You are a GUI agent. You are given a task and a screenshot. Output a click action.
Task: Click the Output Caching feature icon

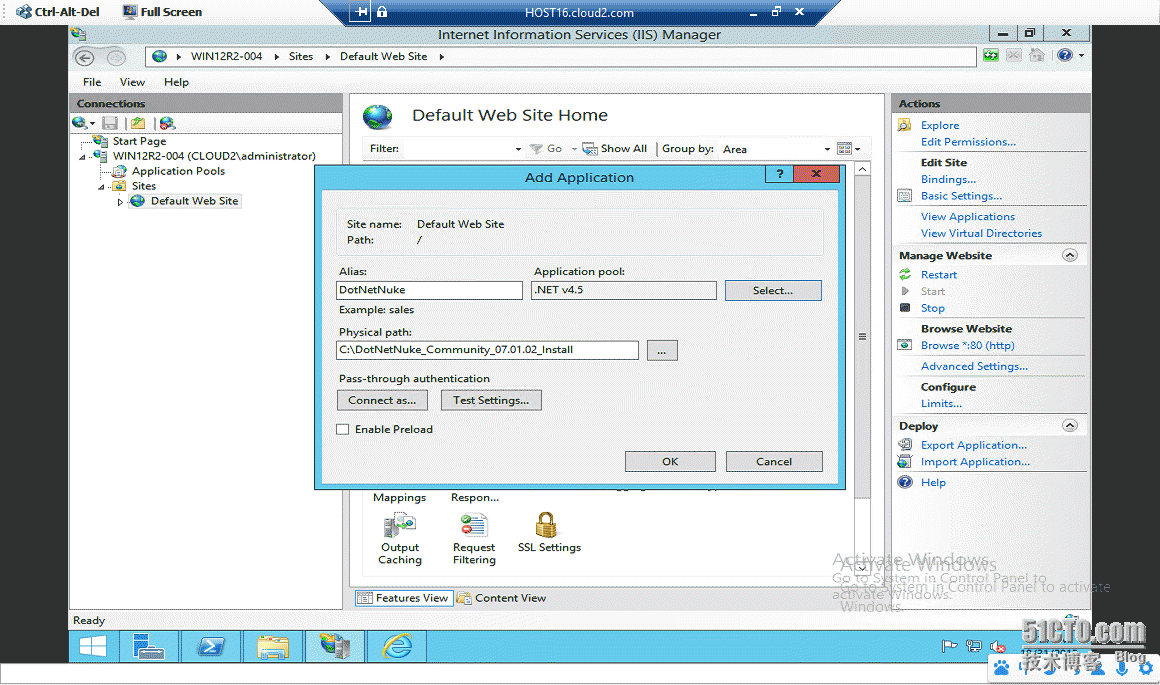tap(399, 525)
